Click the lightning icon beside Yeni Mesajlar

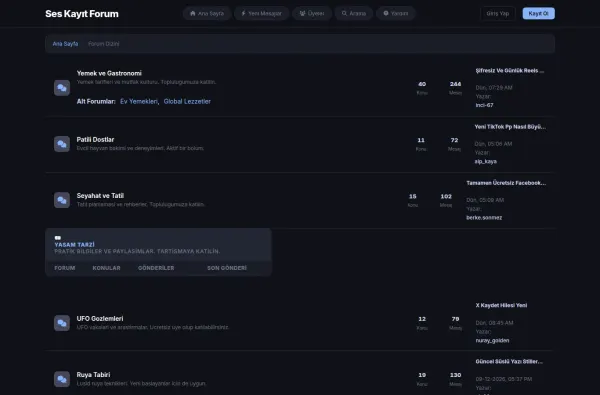(x=243, y=13)
